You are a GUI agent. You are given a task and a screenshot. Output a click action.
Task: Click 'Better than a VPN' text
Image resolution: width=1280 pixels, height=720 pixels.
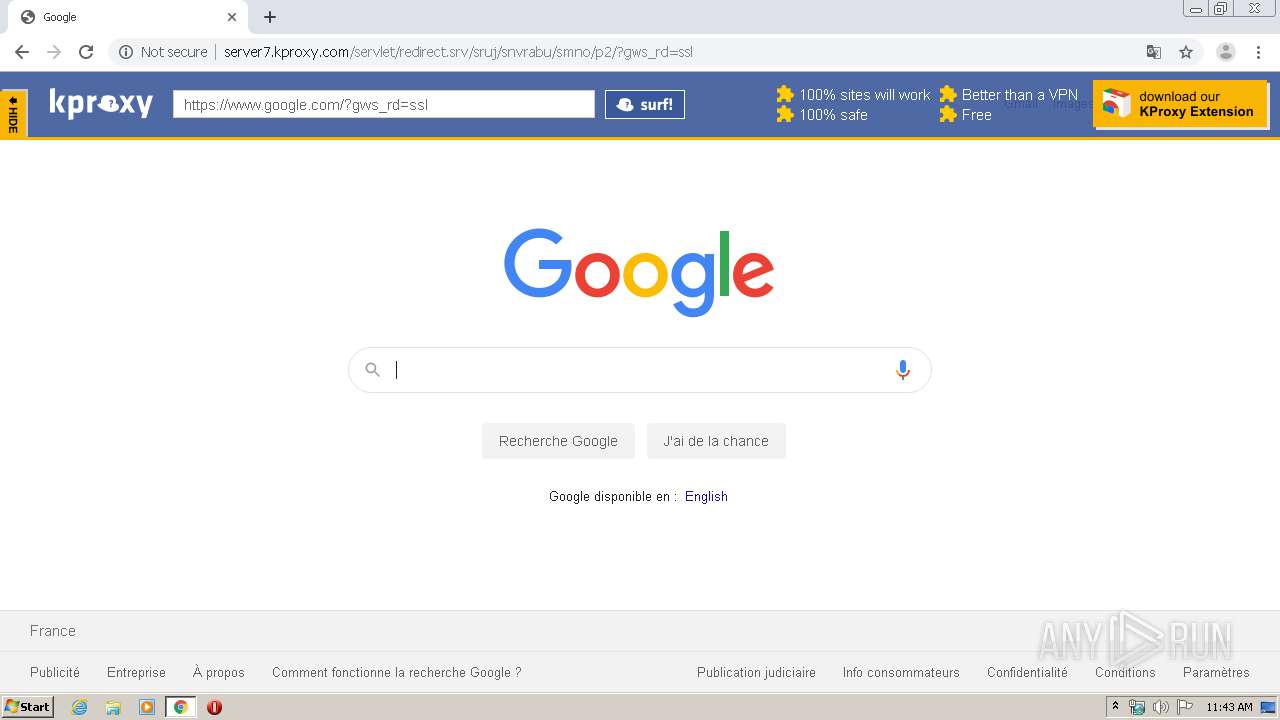tap(1020, 95)
